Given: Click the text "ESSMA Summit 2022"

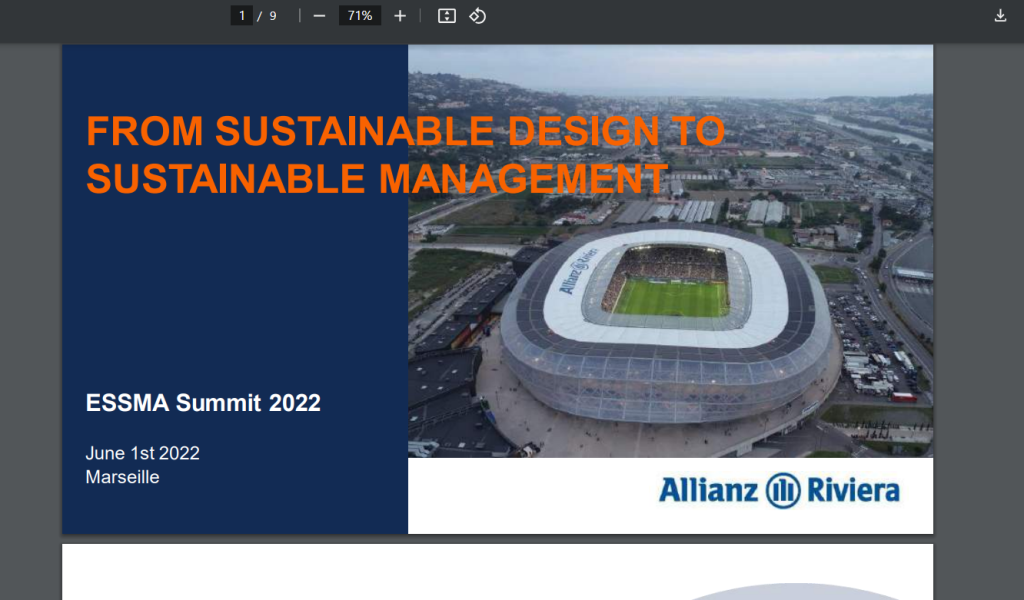Looking at the screenshot, I should 203,403.
